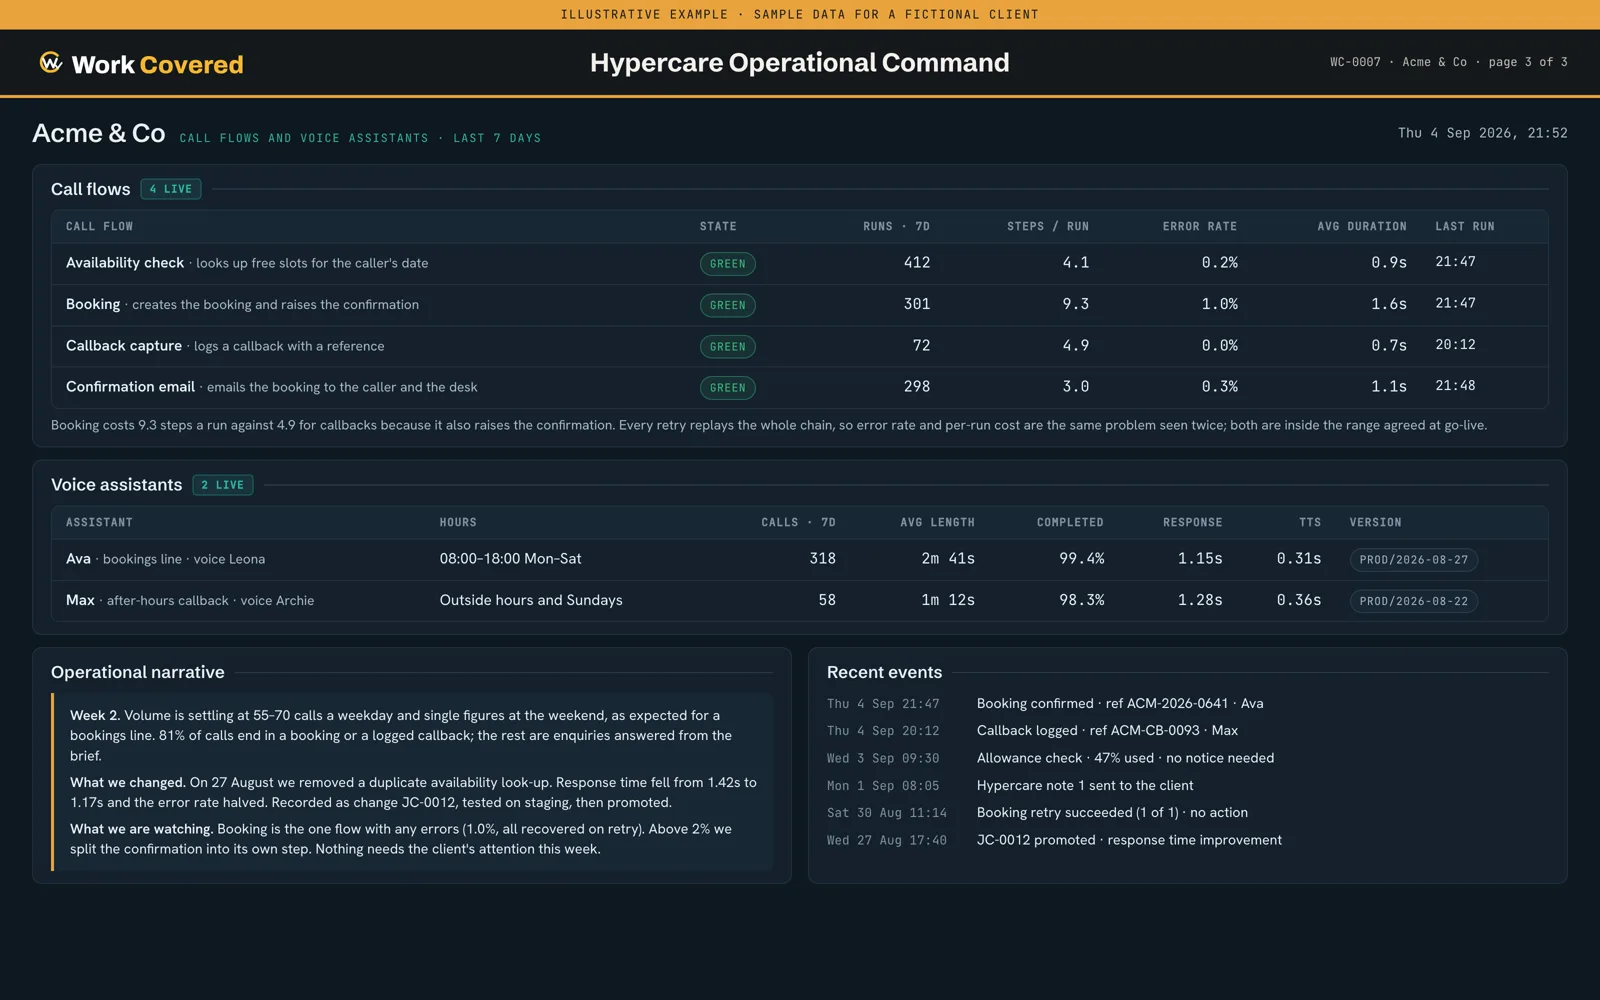Select the STEPS / RUN column header
Image resolution: width=1600 pixels, height=1000 pixels.
(x=1048, y=227)
